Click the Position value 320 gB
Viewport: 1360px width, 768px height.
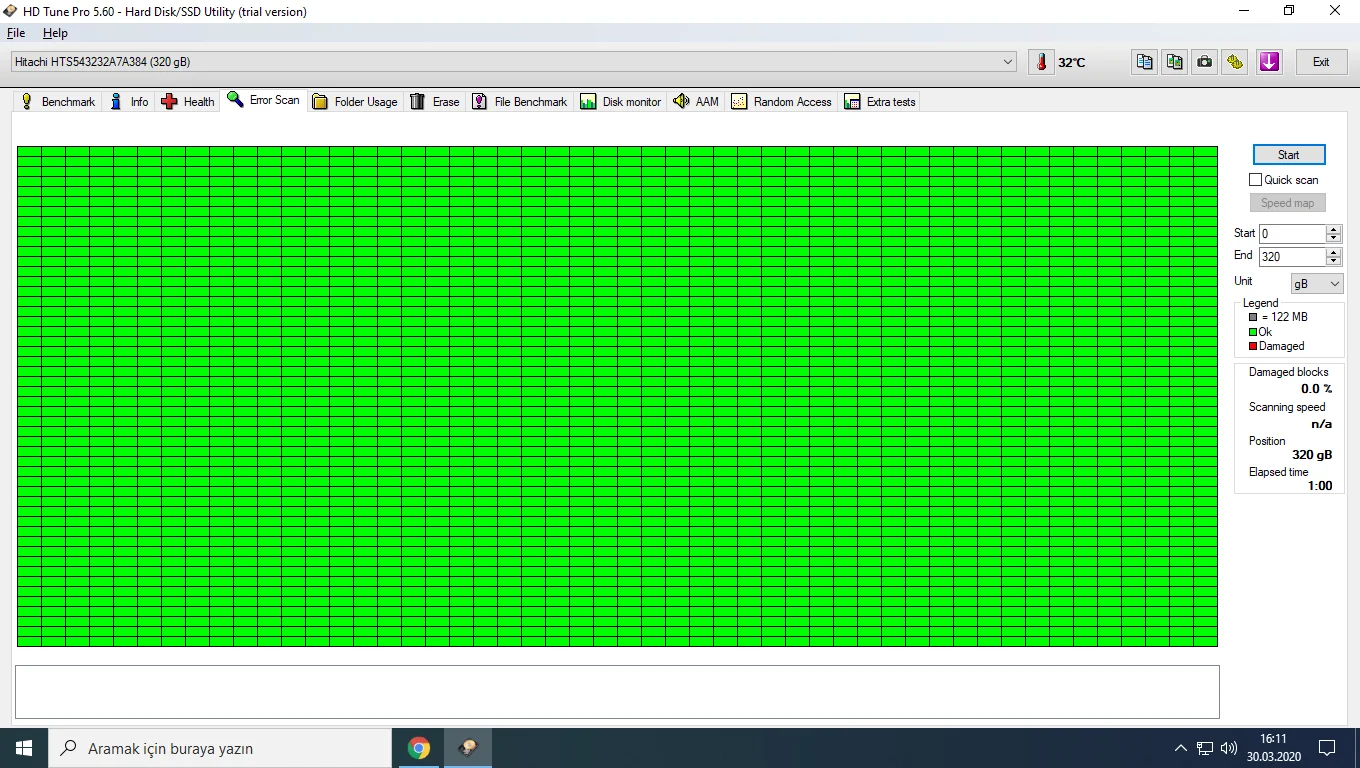[1312, 455]
